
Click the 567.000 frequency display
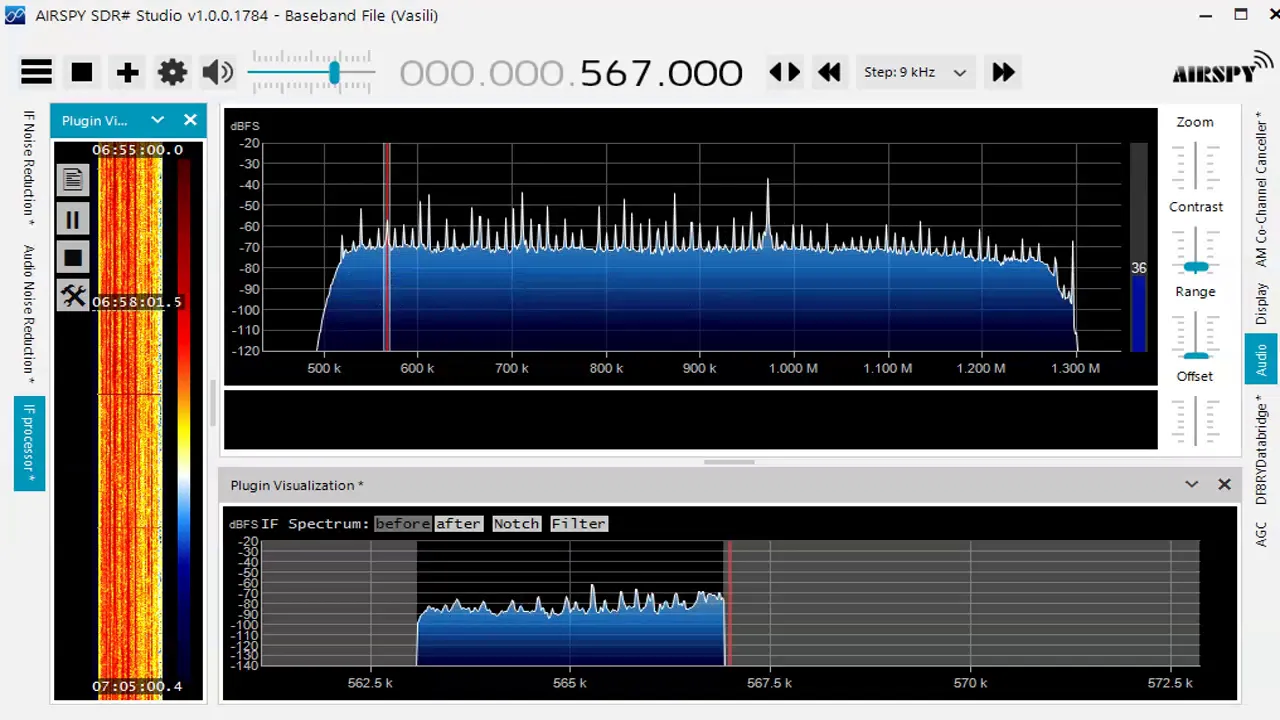[x=661, y=73]
